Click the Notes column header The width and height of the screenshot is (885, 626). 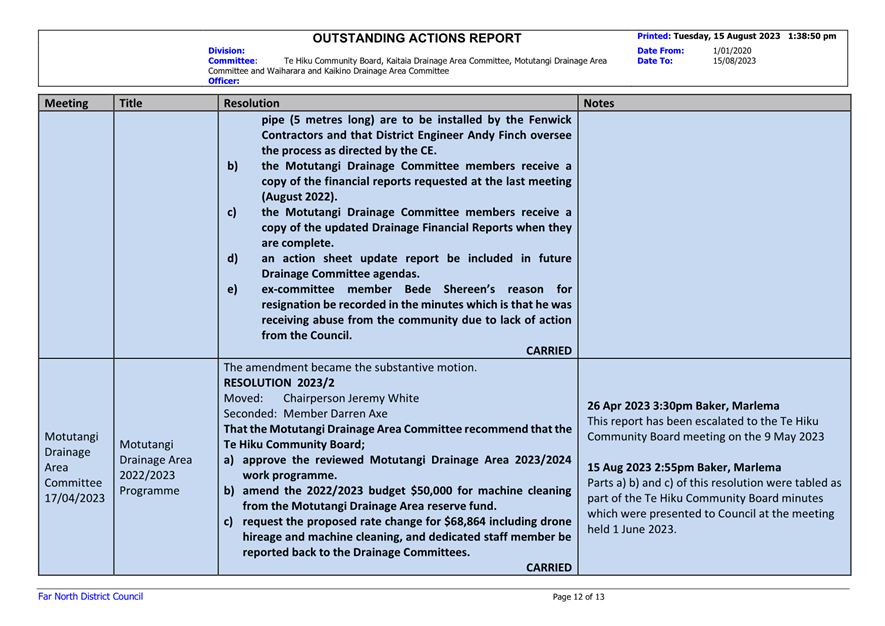(x=600, y=102)
